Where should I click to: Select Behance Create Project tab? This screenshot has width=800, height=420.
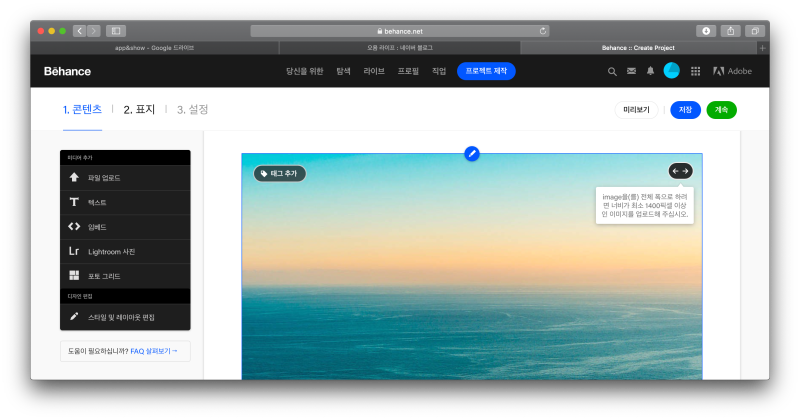pos(638,48)
